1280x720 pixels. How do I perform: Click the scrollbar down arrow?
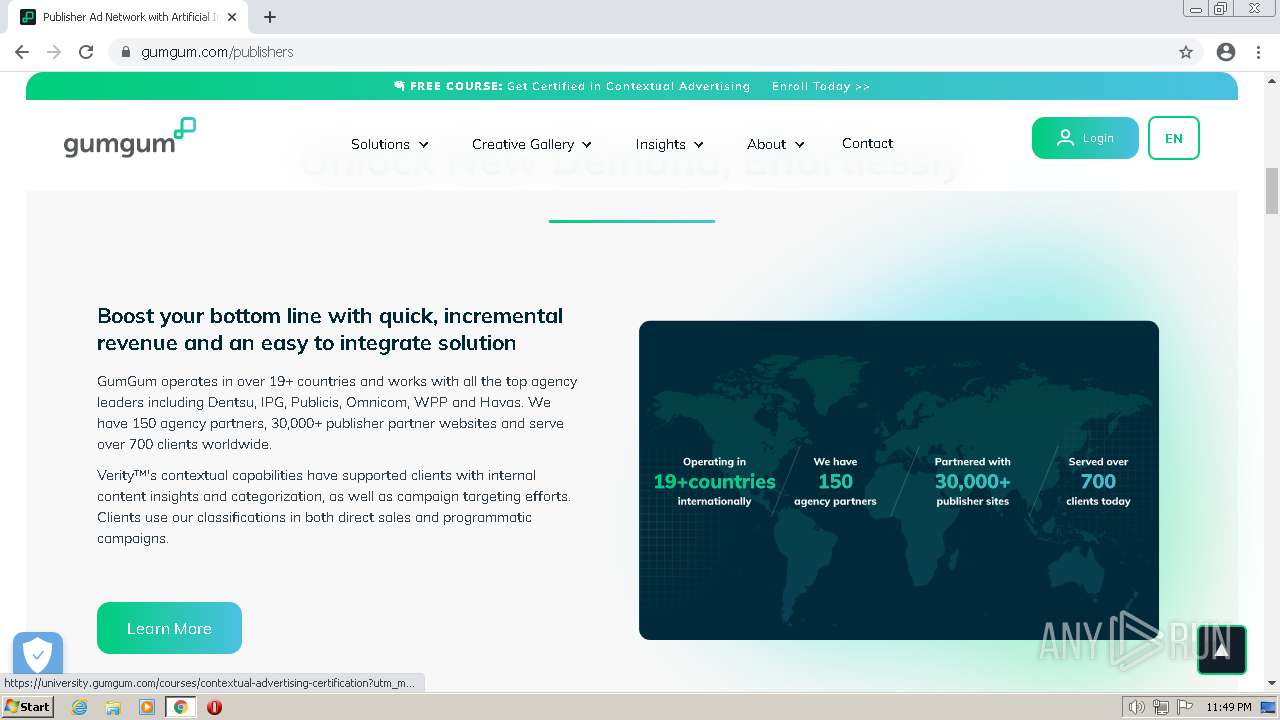1272,683
